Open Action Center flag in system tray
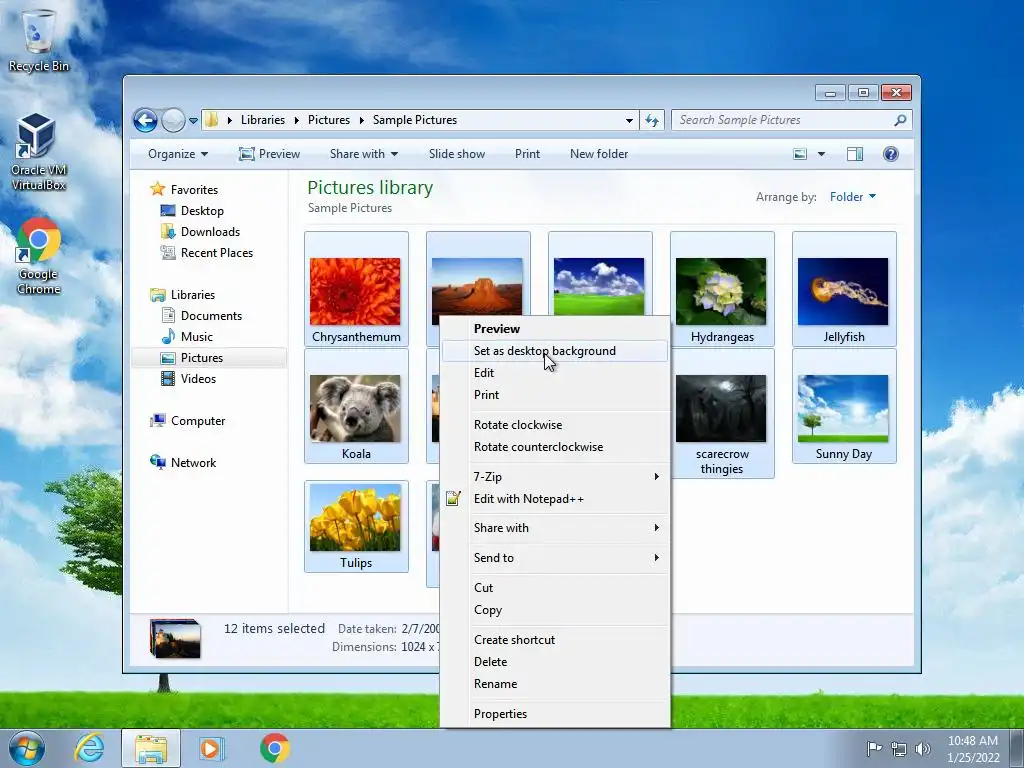 click(874, 748)
